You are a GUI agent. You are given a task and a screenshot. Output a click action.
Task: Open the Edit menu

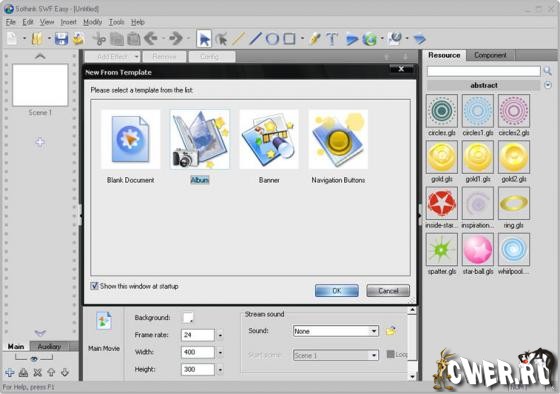[28, 22]
